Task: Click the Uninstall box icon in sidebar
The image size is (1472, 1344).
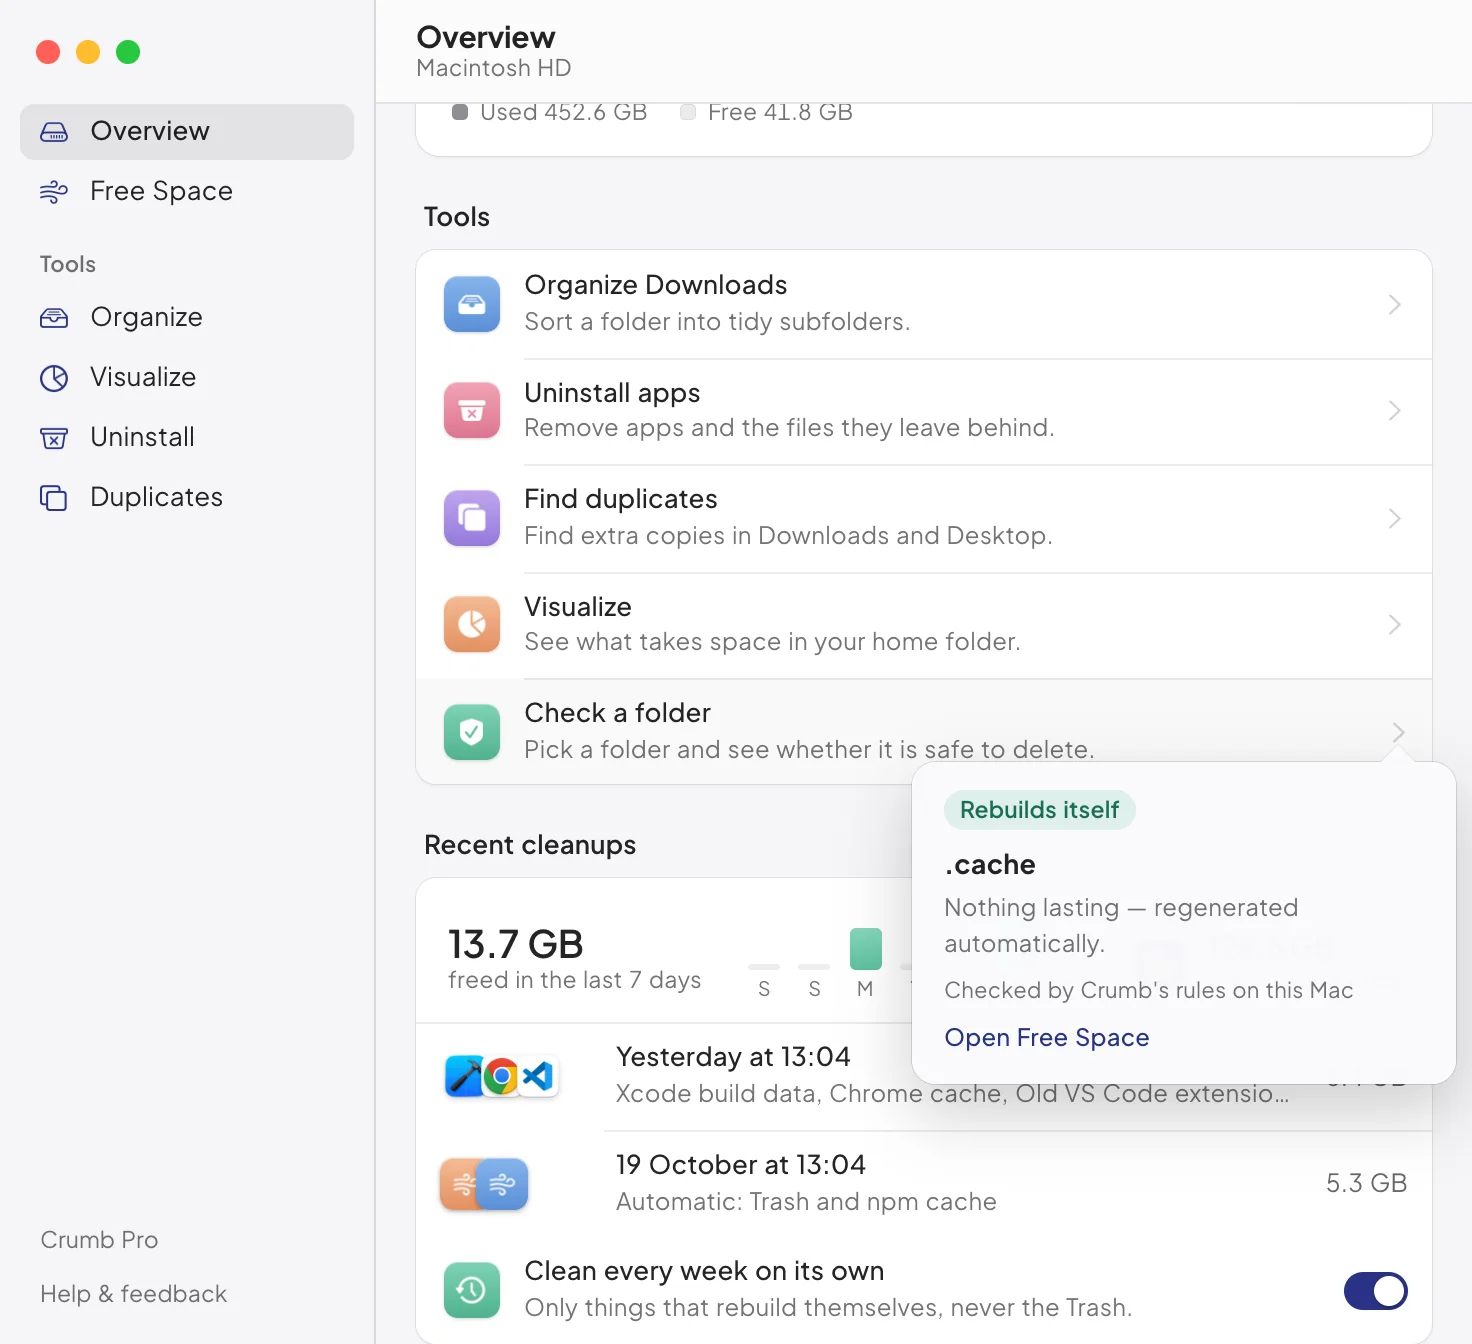Action: tap(54, 438)
